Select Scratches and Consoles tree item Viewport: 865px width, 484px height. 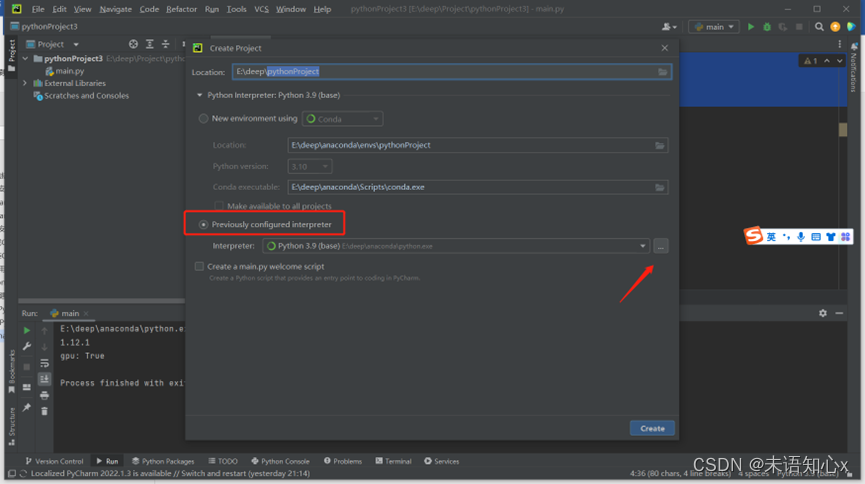point(86,96)
